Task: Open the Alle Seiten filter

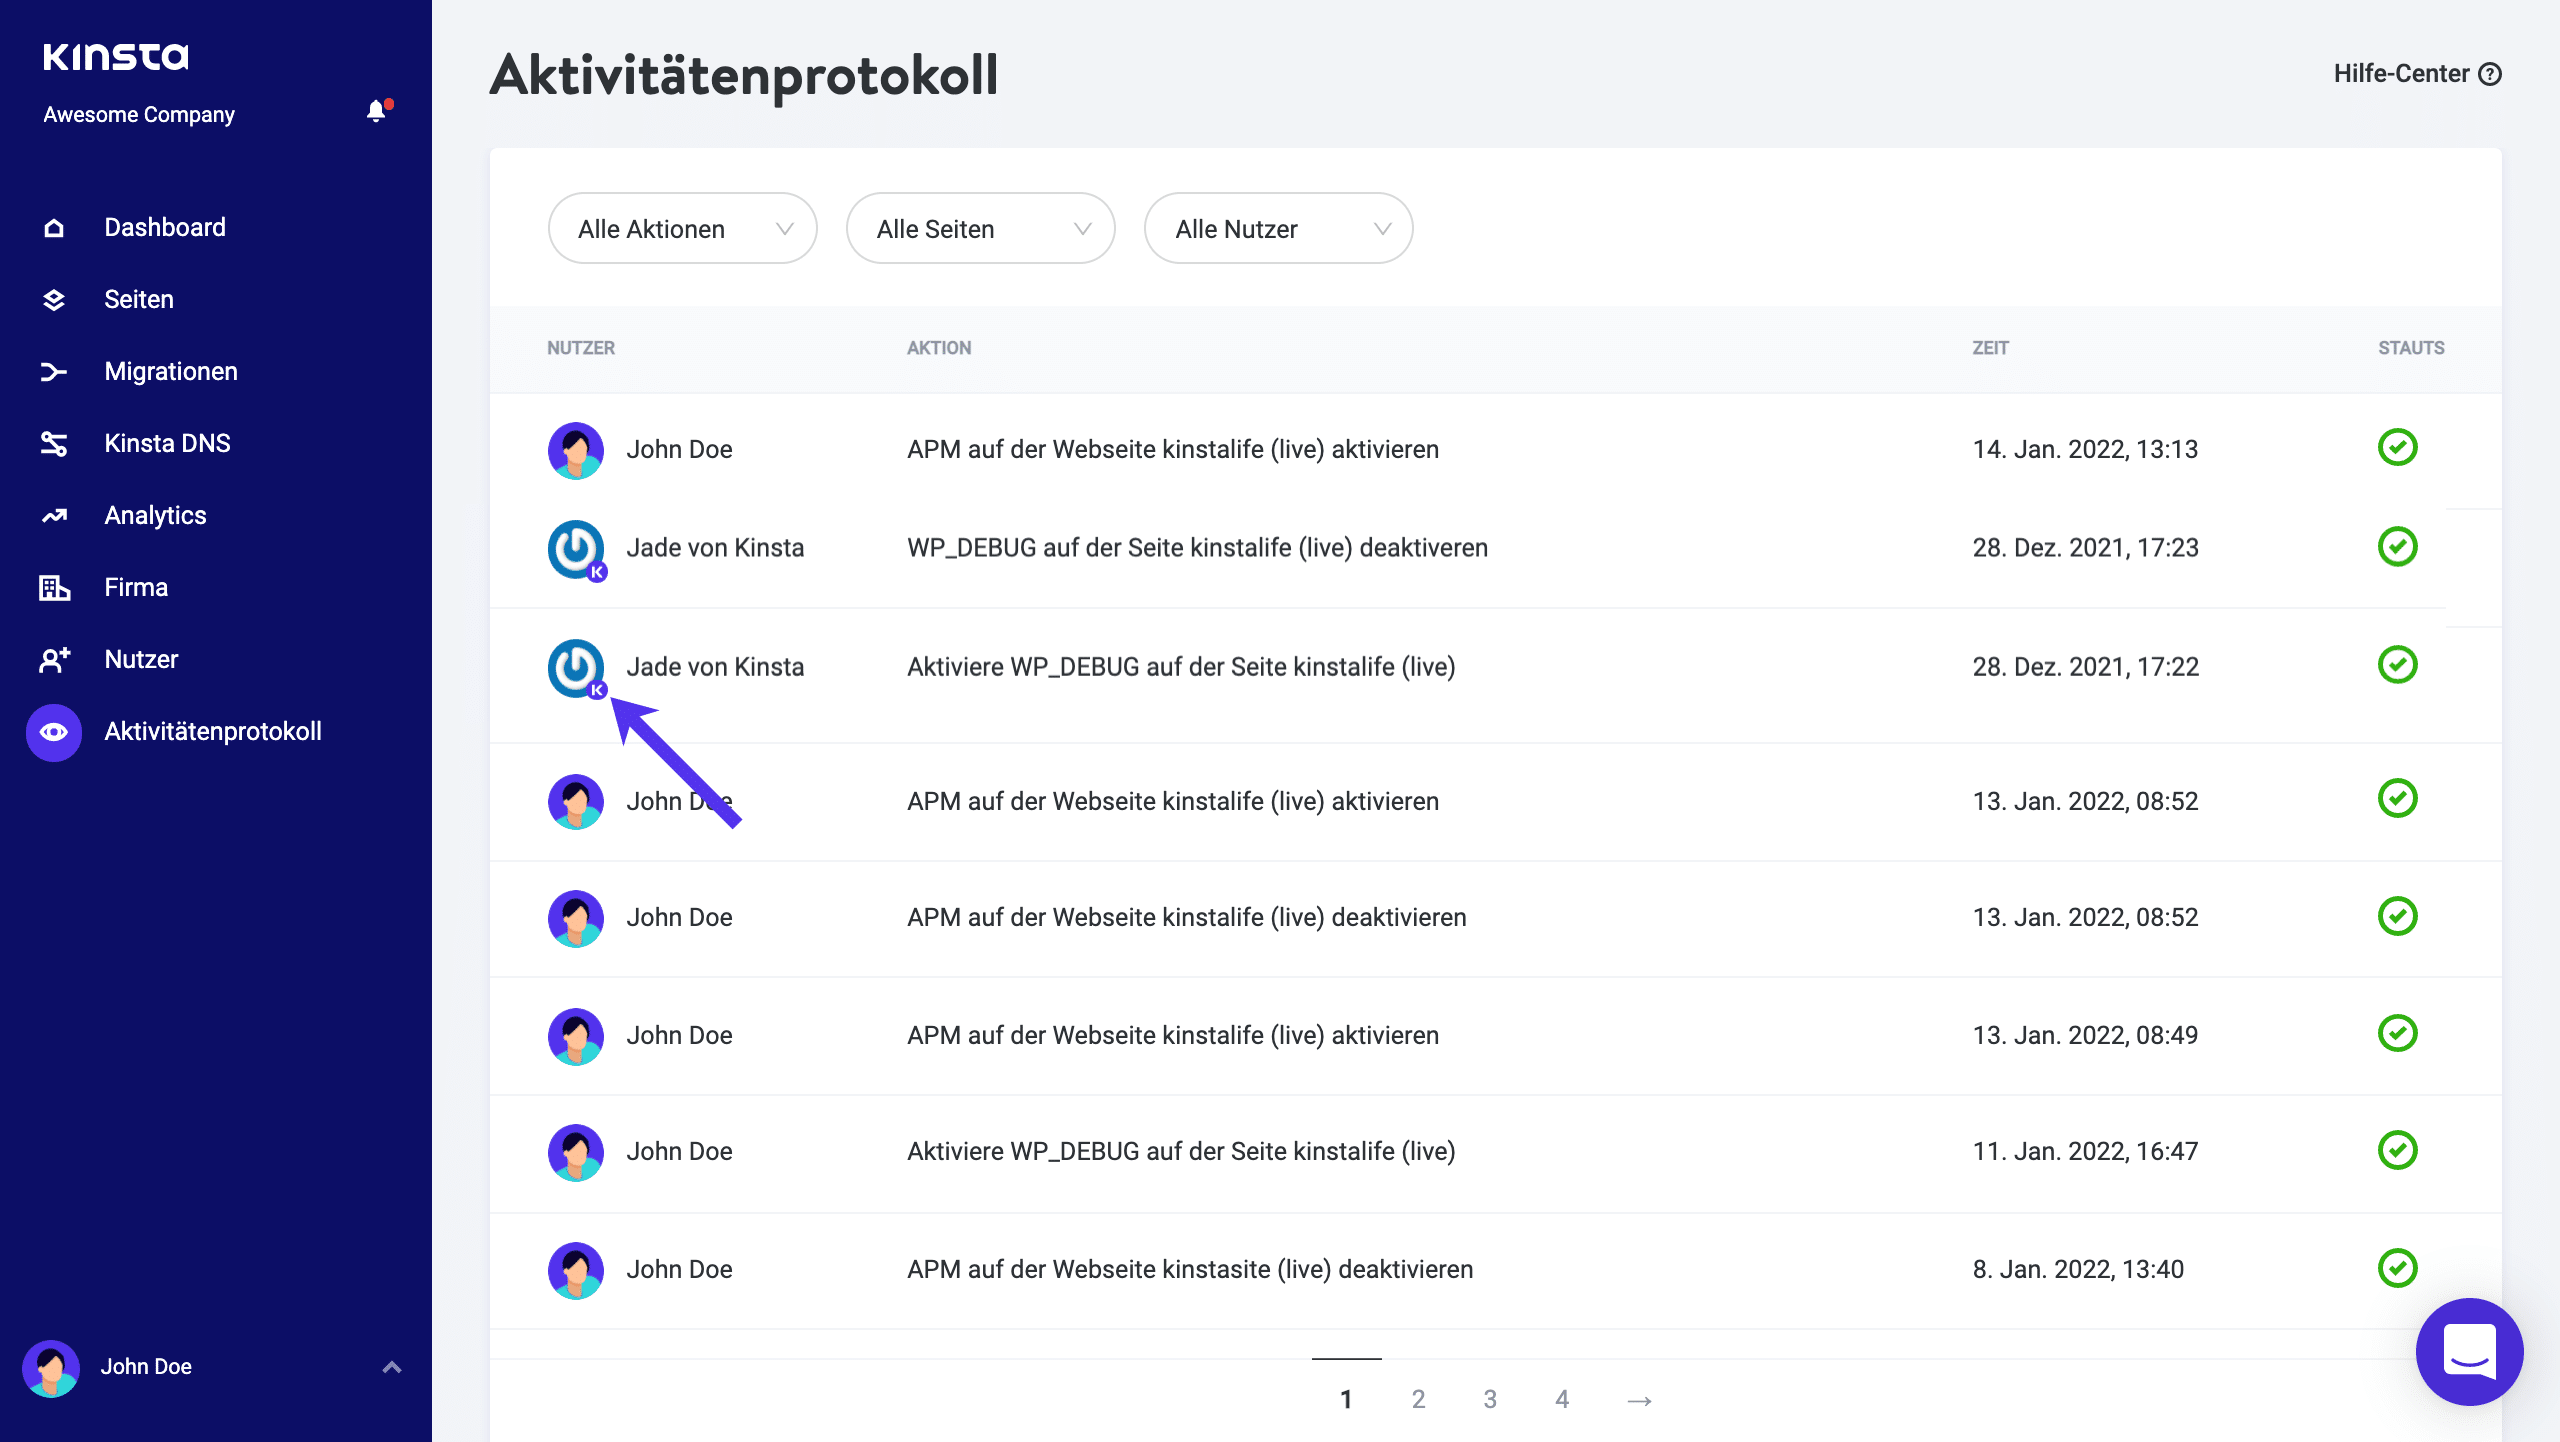Action: [x=980, y=228]
